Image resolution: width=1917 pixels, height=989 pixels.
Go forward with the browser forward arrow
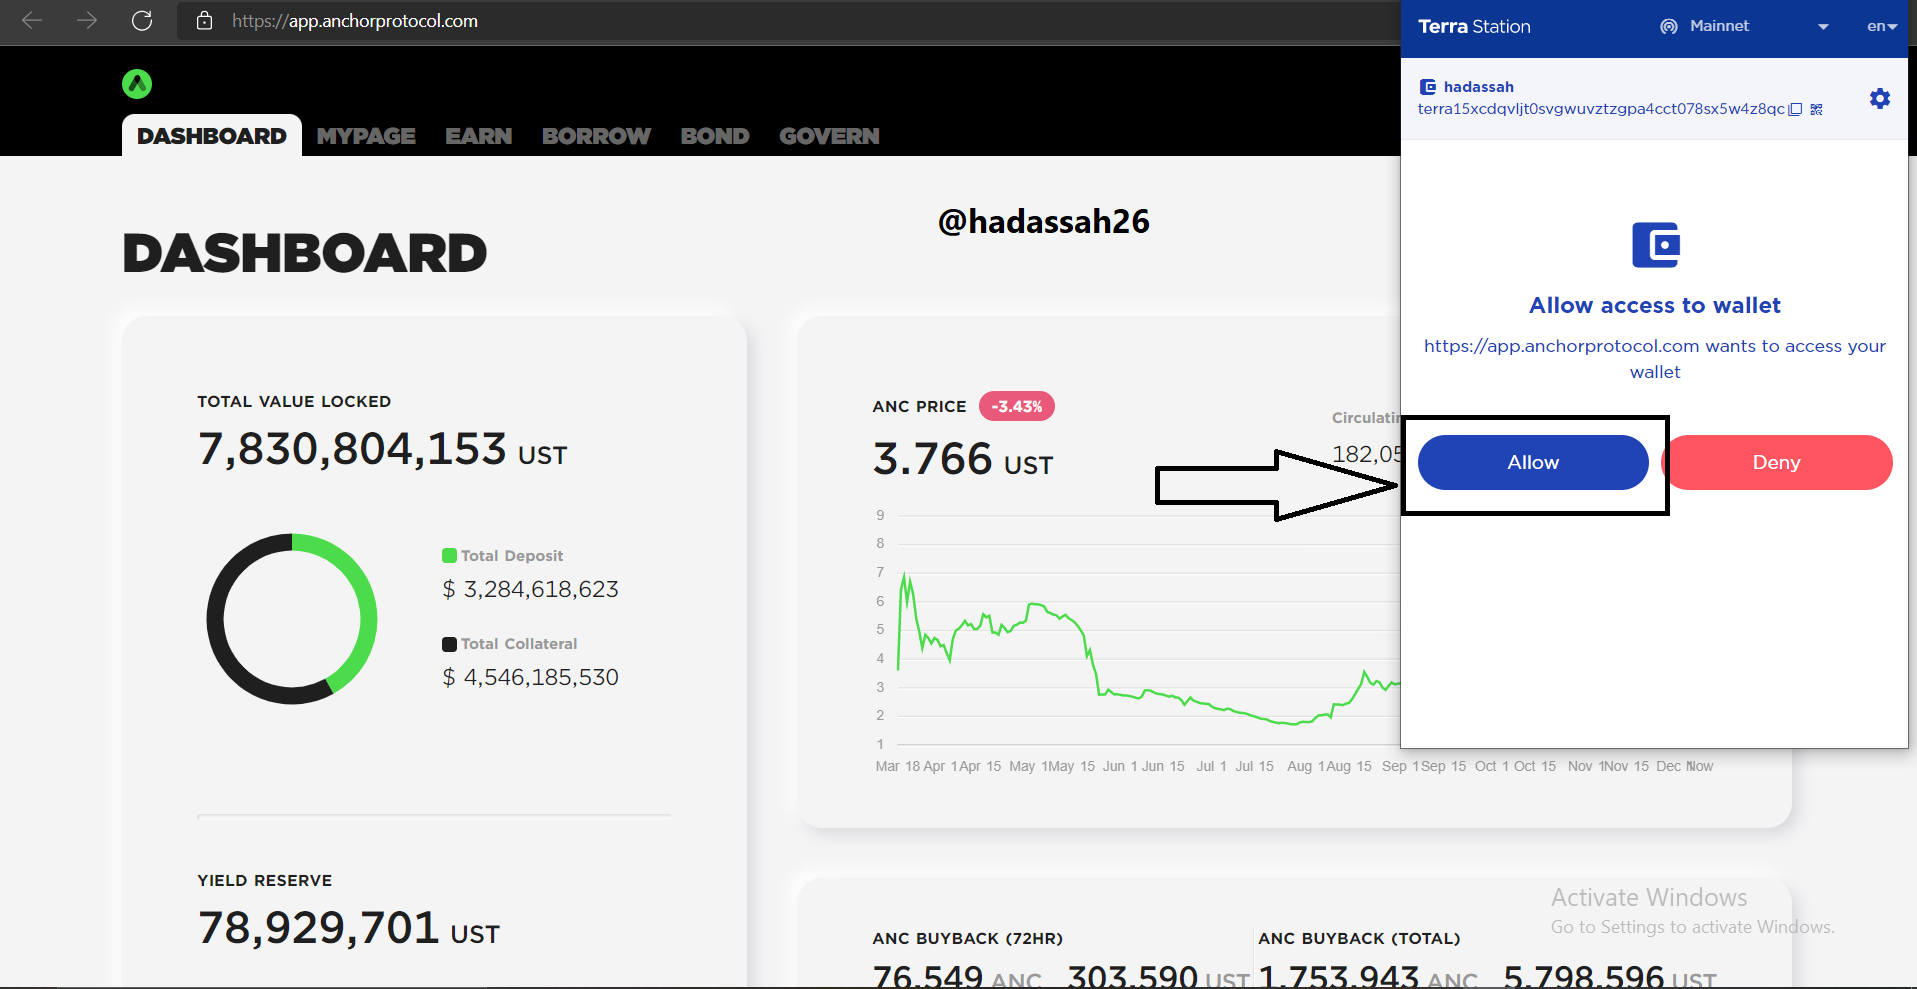click(x=87, y=21)
